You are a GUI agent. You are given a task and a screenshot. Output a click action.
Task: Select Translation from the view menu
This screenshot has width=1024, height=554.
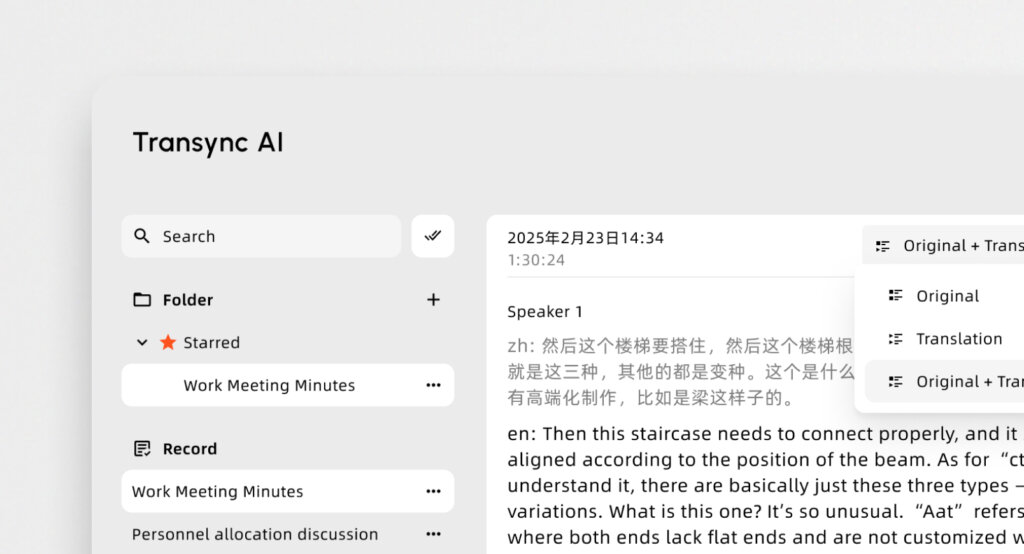point(958,339)
